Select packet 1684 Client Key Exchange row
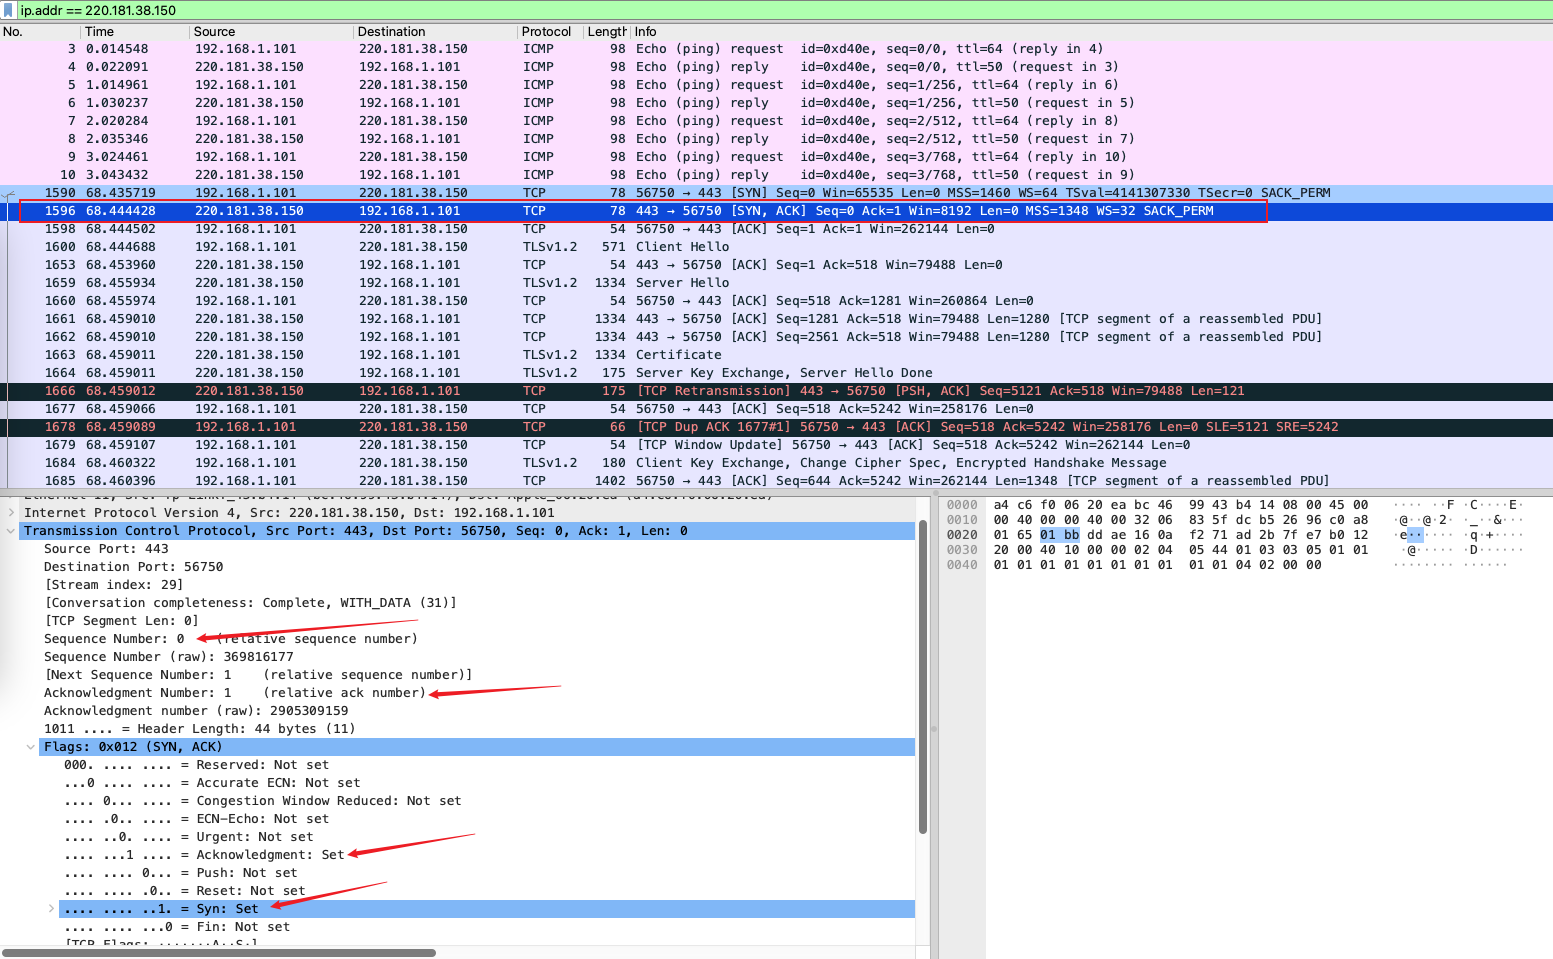The height and width of the screenshot is (959, 1553). [776, 463]
